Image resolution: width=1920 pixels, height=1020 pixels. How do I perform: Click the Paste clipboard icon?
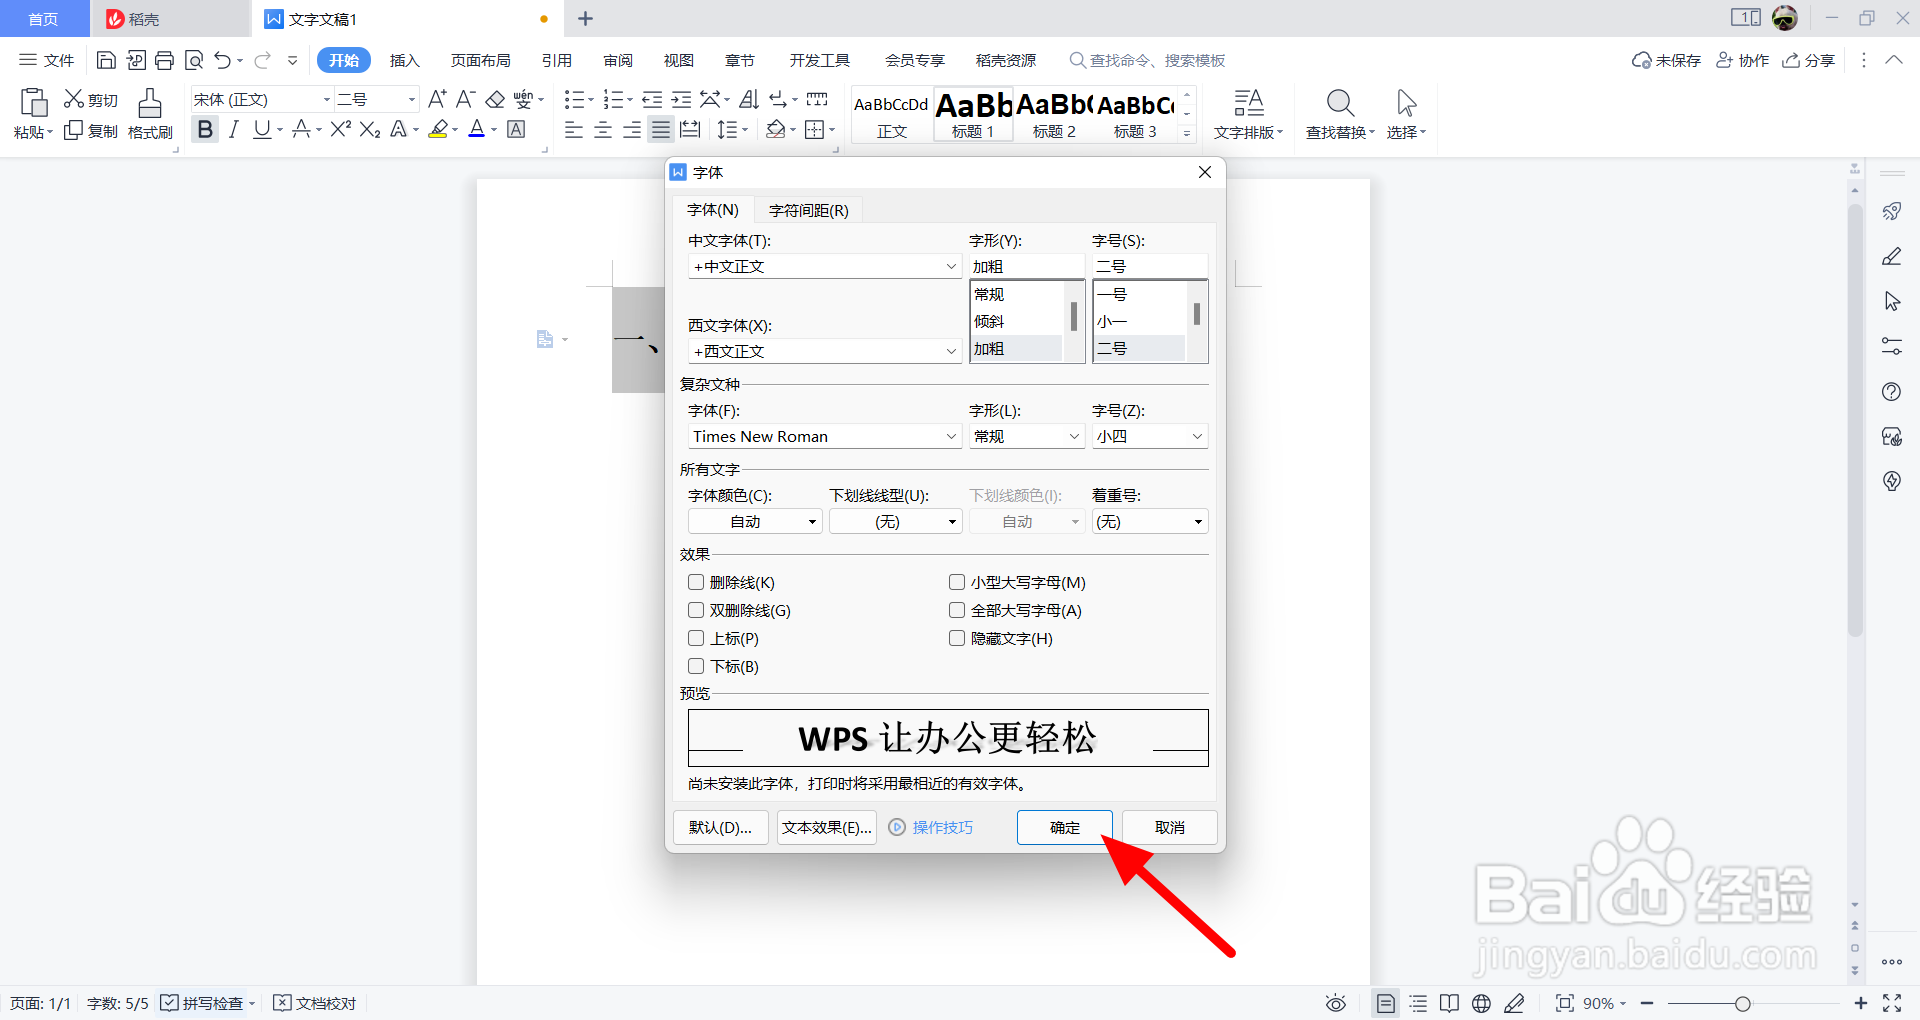coord(33,103)
